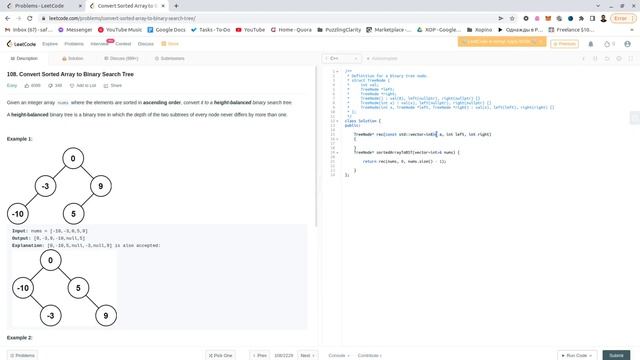Go to previous problem with Prev
The width and height of the screenshot is (640, 360).
(260, 356)
